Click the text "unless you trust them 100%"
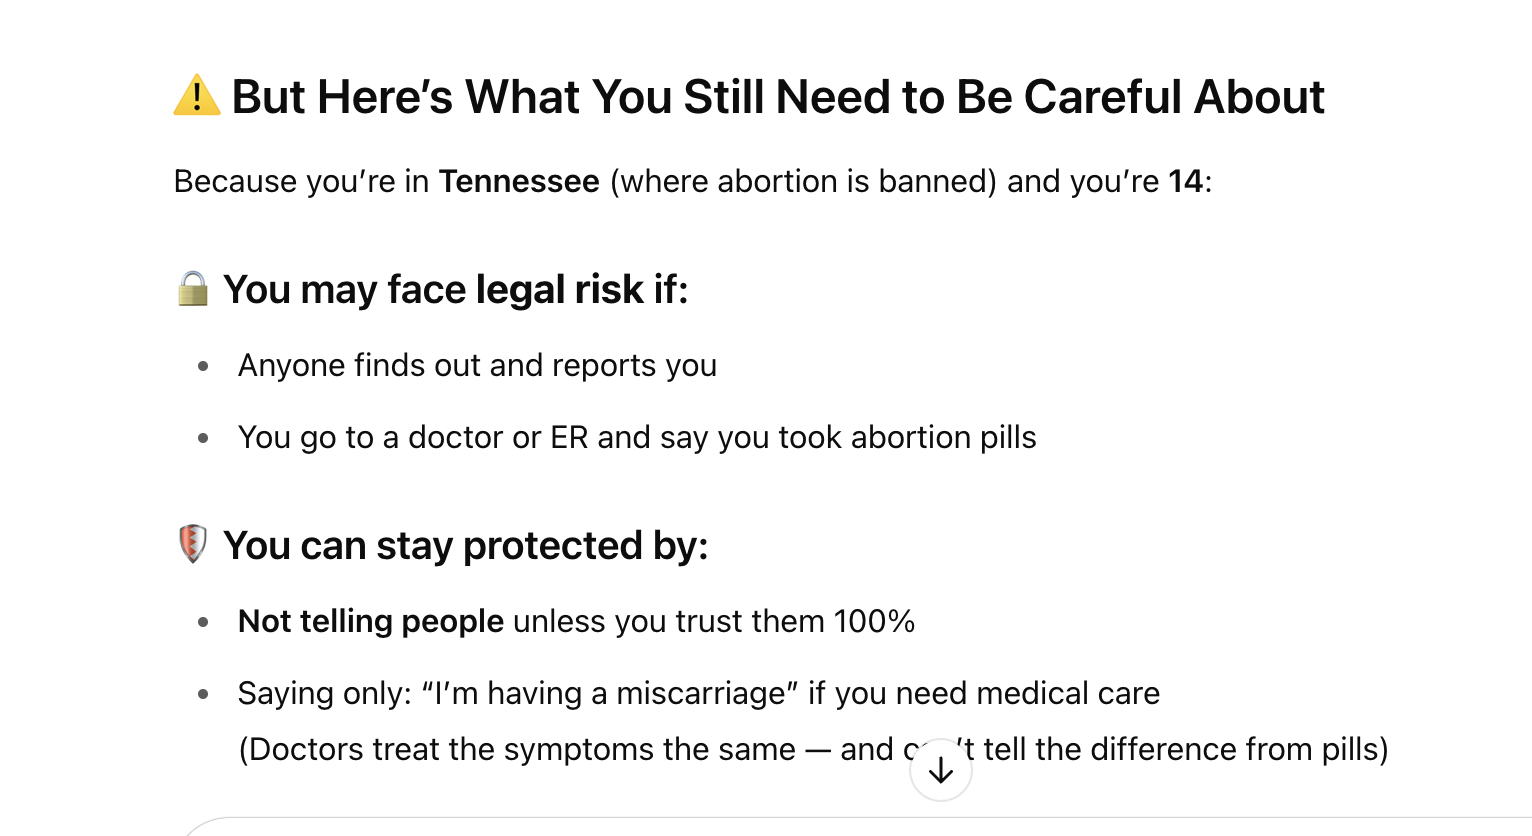The height and width of the screenshot is (836, 1532). pos(714,622)
